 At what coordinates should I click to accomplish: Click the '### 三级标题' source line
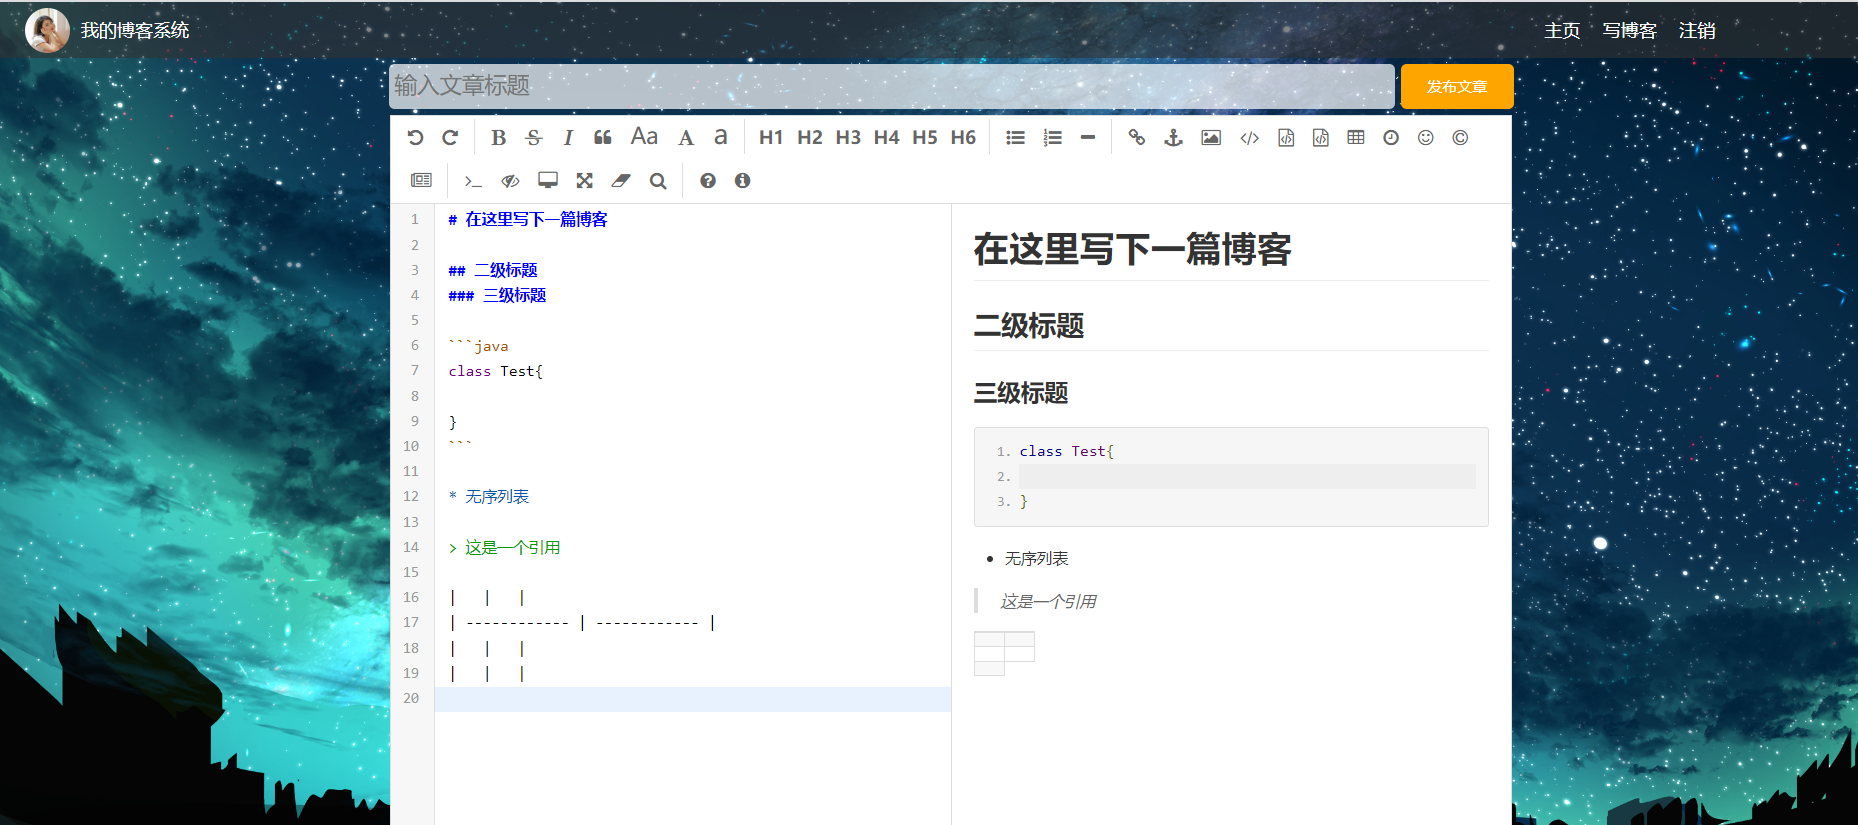(x=497, y=295)
